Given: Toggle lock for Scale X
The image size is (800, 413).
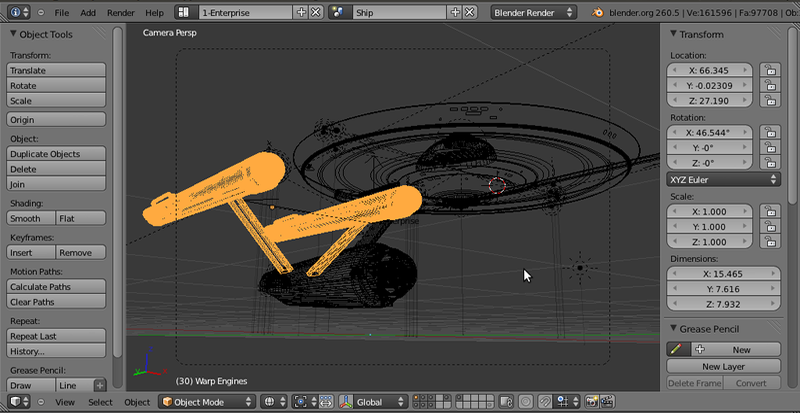Looking at the screenshot, I should point(770,211).
